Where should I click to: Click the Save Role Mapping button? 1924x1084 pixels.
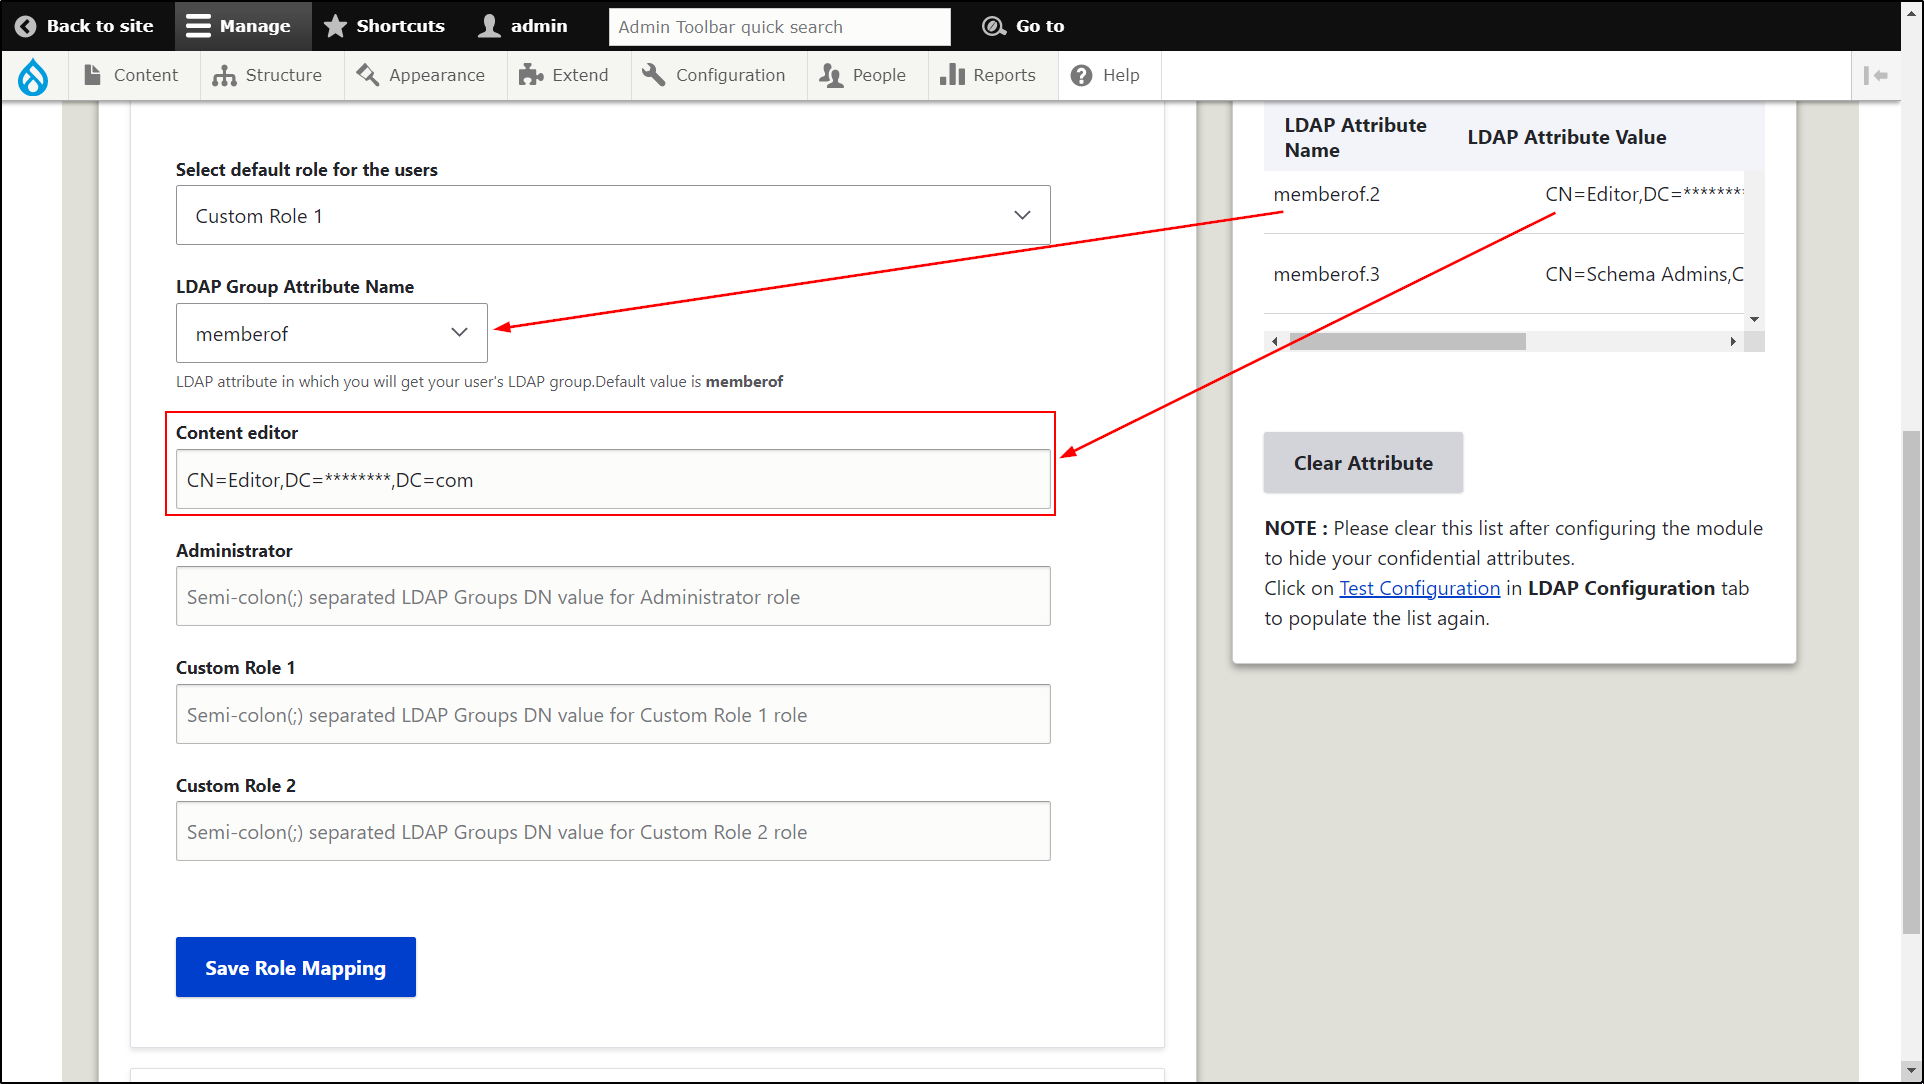pos(295,967)
